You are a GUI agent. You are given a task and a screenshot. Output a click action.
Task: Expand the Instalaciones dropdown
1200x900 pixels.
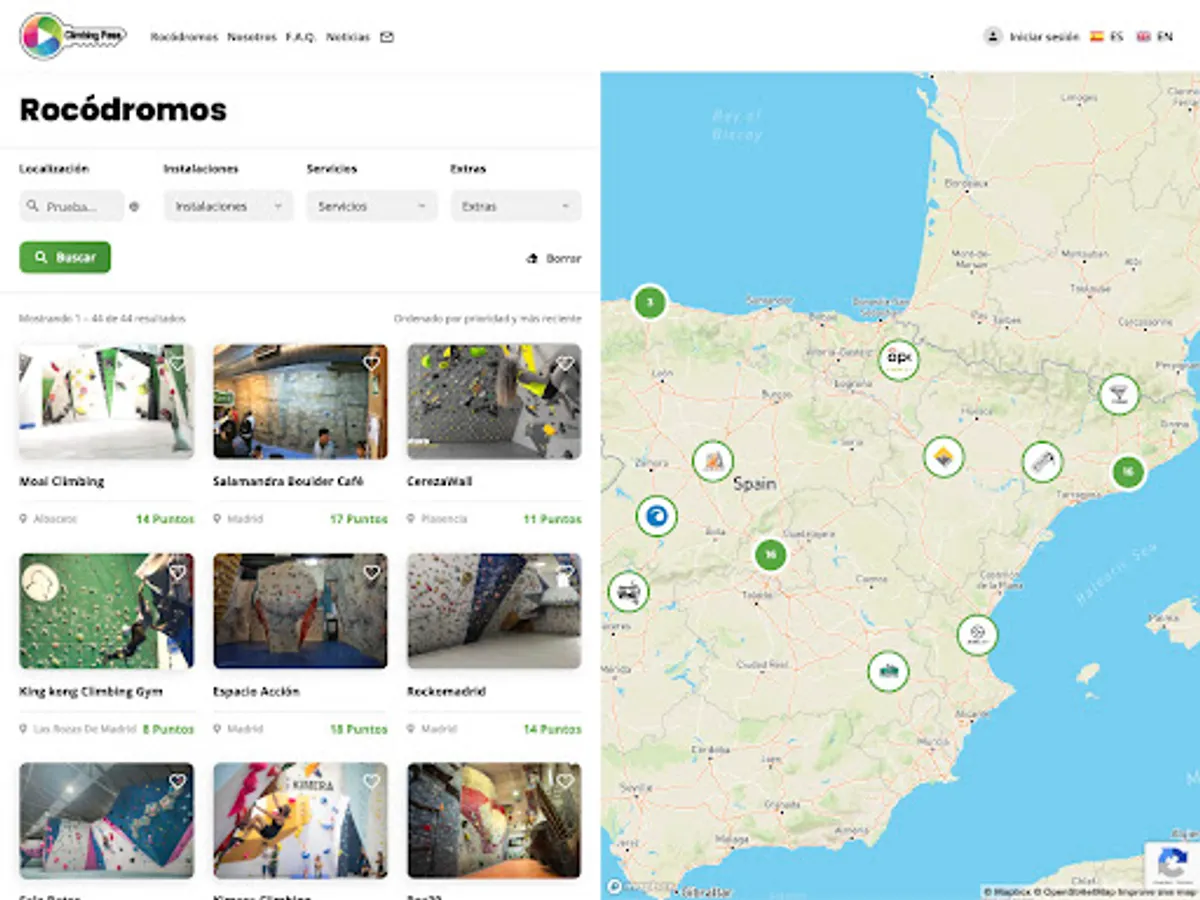(229, 206)
